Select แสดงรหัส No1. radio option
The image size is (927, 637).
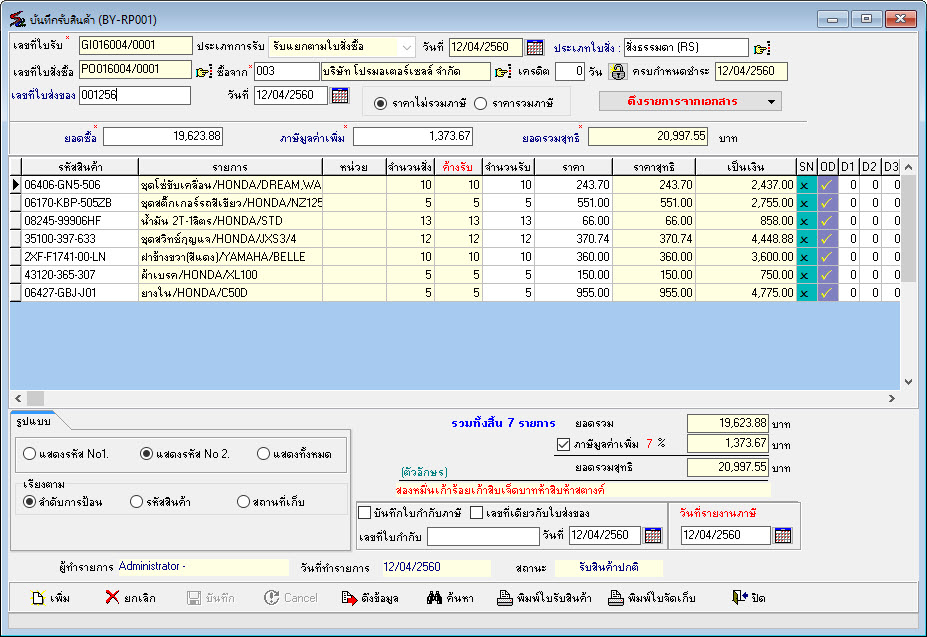tap(29, 454)
